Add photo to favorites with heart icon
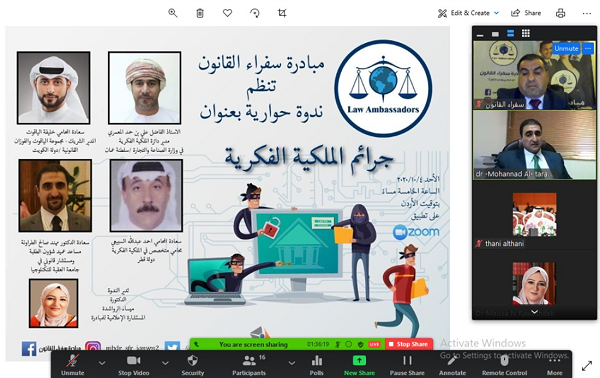 coord(227,13)
